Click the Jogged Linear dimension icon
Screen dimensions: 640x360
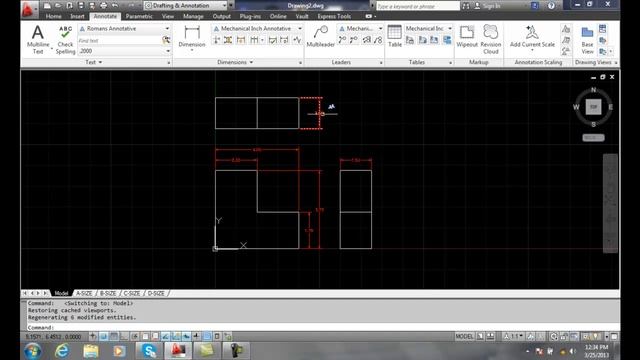click(297, 40)
